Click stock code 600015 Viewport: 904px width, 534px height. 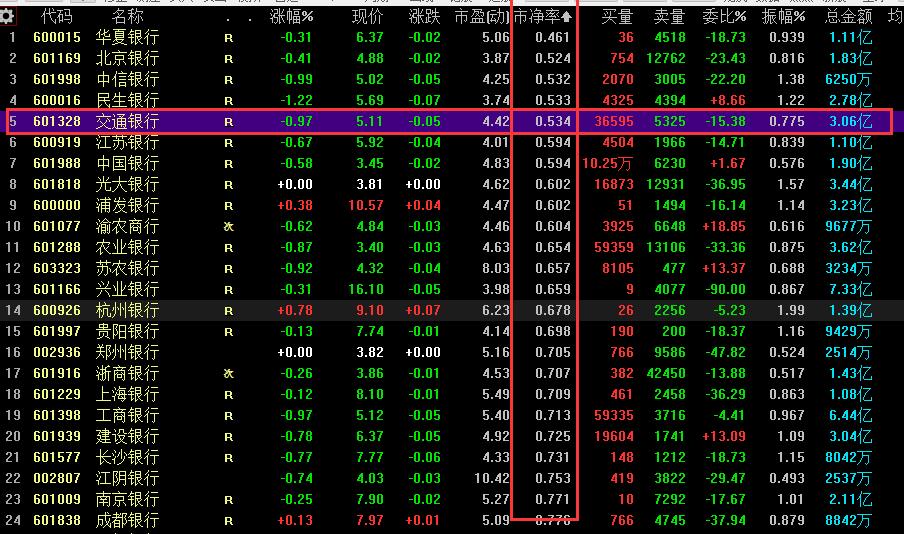pos(57,37)
